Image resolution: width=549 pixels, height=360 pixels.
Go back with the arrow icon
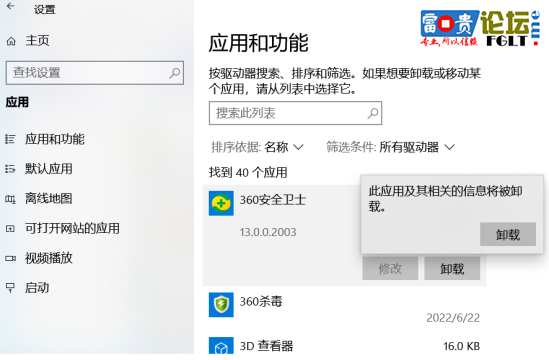11,6
